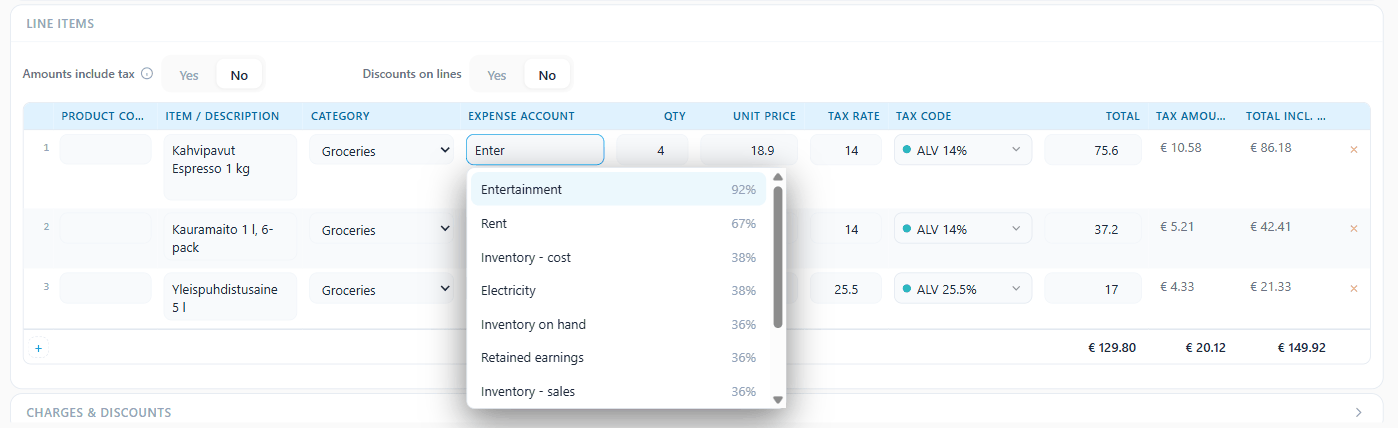
Task: Click the Unit Price column header
Action: (764, 116)
